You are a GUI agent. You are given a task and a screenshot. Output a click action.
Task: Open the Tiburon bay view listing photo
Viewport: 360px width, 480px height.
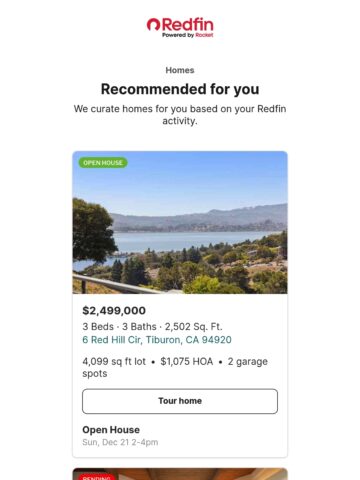(180, 222)
